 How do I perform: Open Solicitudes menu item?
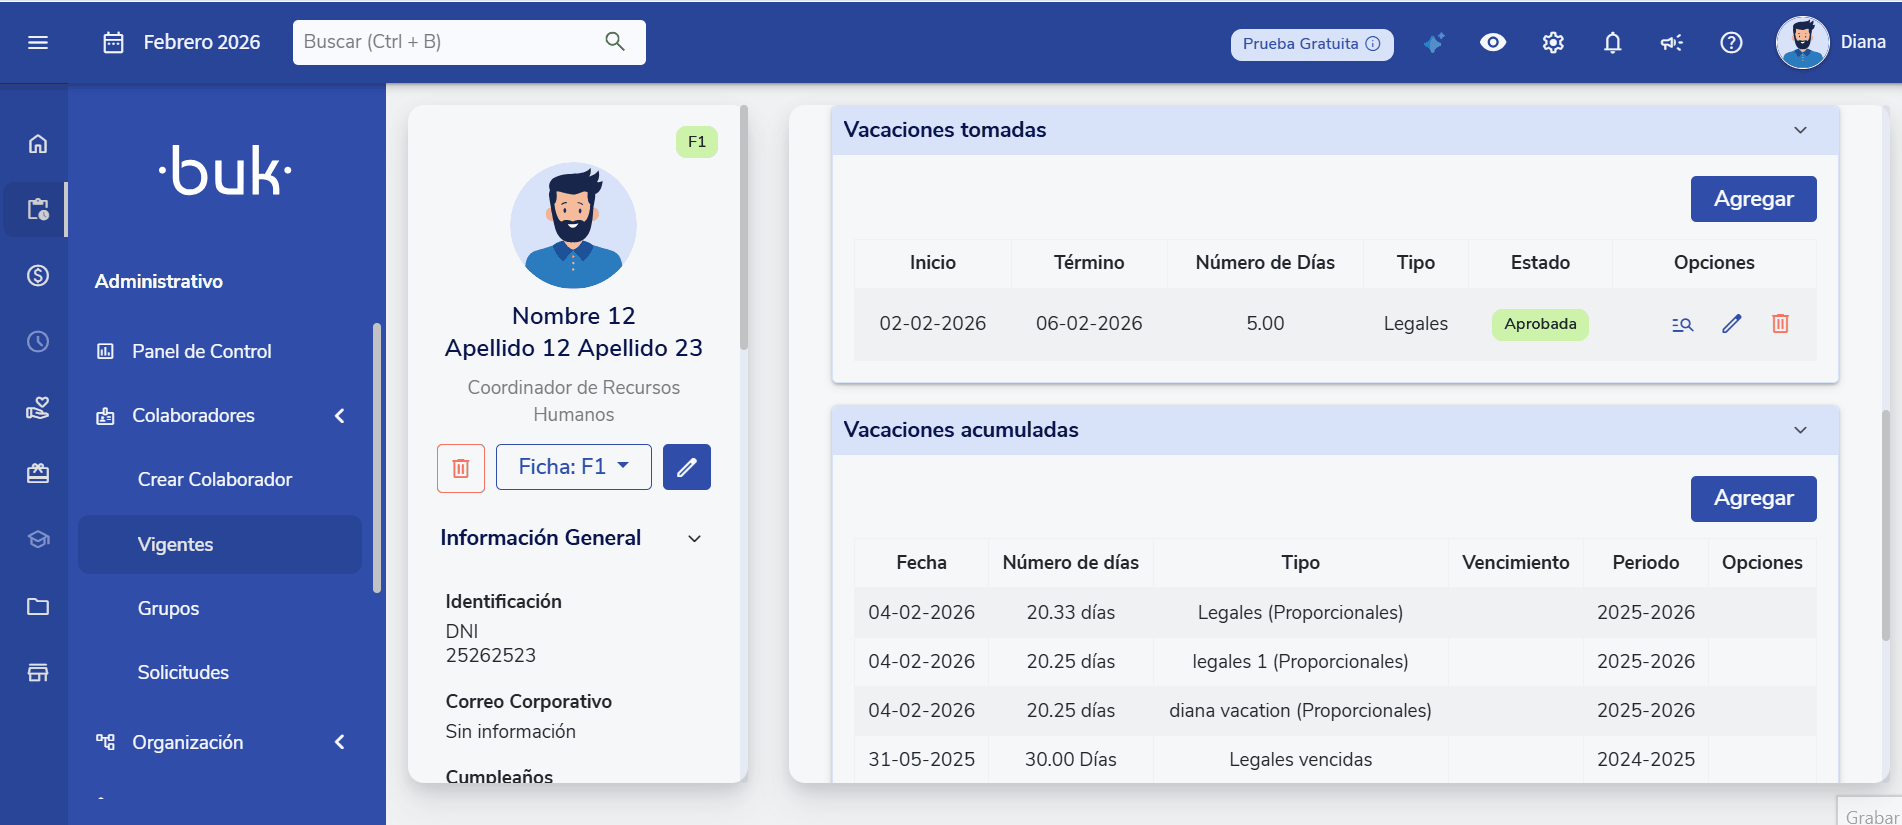183,672
